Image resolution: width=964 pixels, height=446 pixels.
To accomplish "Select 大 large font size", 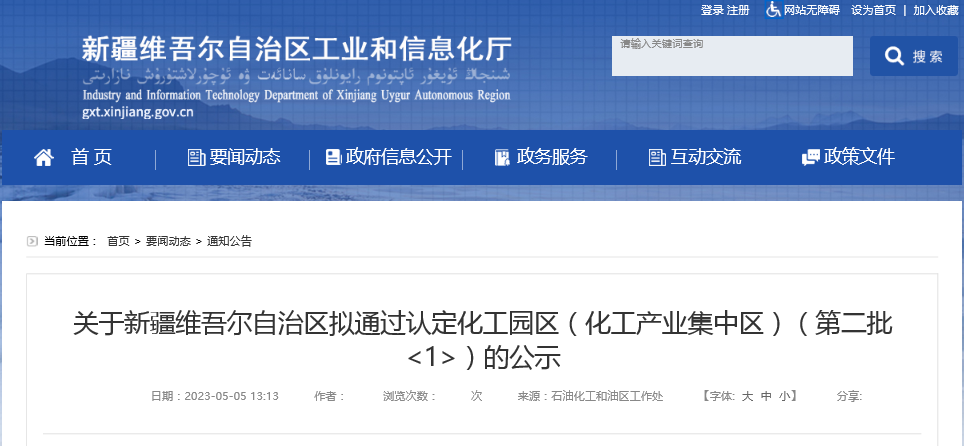I will [x=746, y=396].
